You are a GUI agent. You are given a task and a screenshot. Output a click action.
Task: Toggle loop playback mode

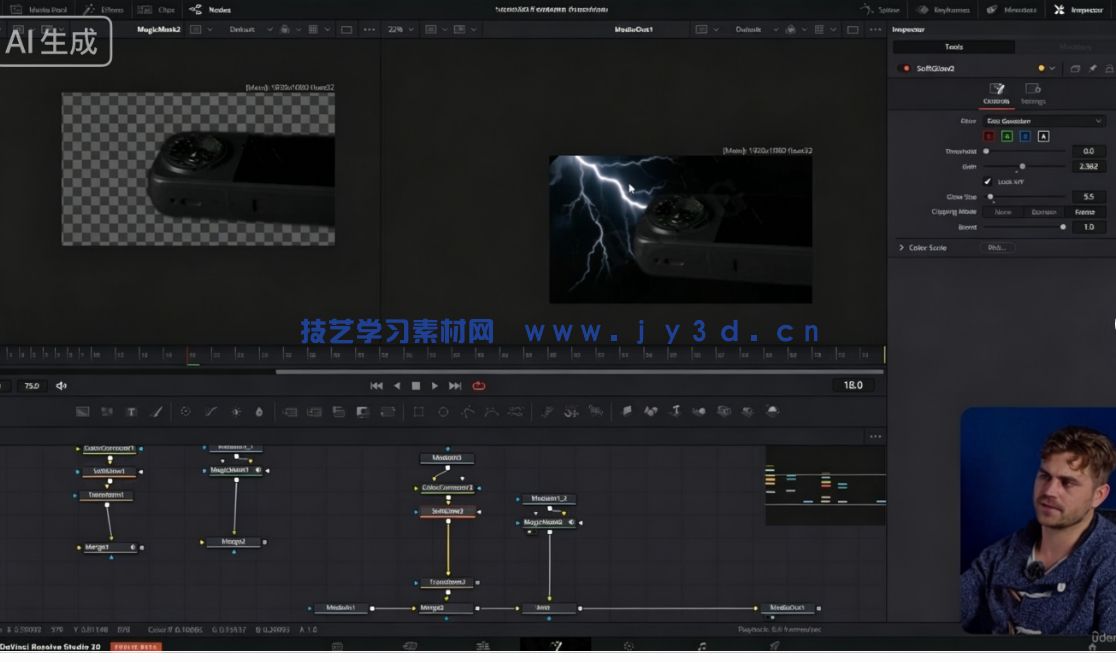coord(479,385)
